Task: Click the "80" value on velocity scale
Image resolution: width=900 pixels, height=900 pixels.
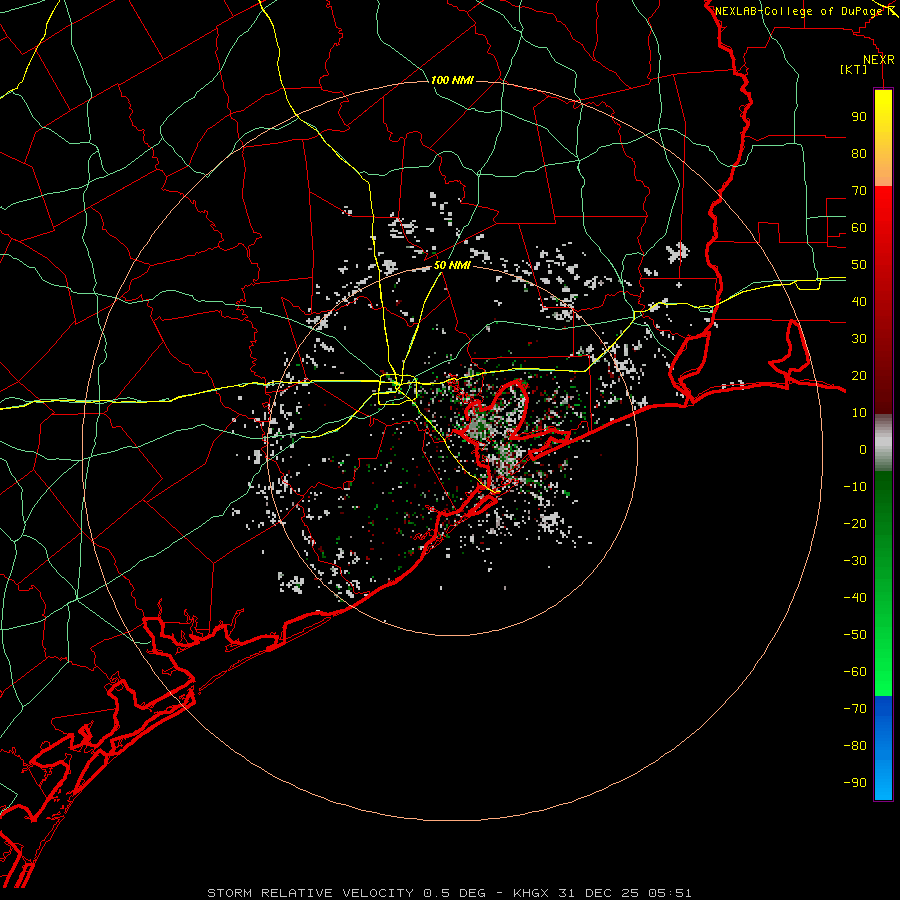Action: [859, 153]
